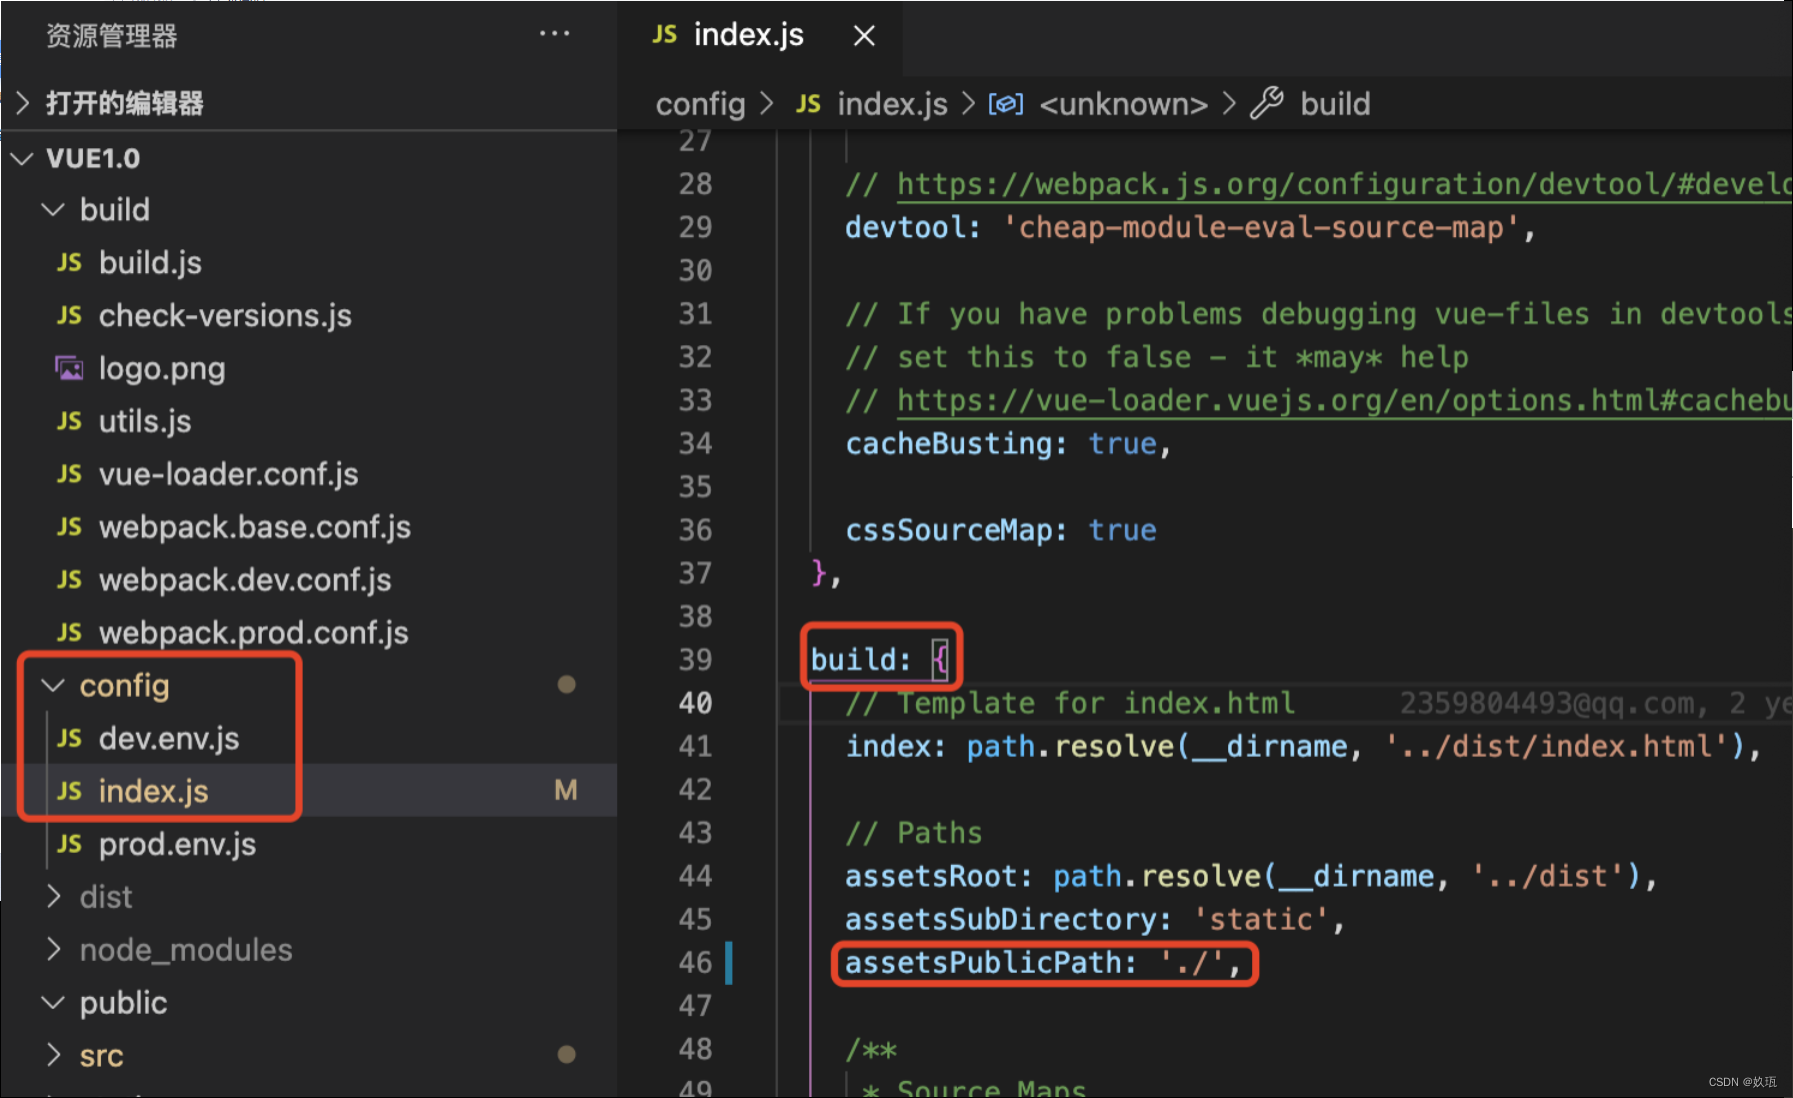1793x1098 pixels.
Task: Click the JS icon of utils.js
Action: pyautogui.click(x=69, y=422)
